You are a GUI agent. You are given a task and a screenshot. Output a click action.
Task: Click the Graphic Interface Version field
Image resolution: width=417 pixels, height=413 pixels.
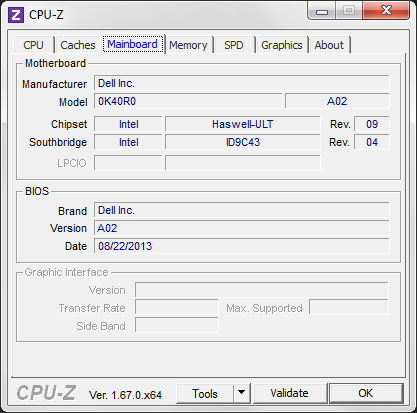(262, 290)
